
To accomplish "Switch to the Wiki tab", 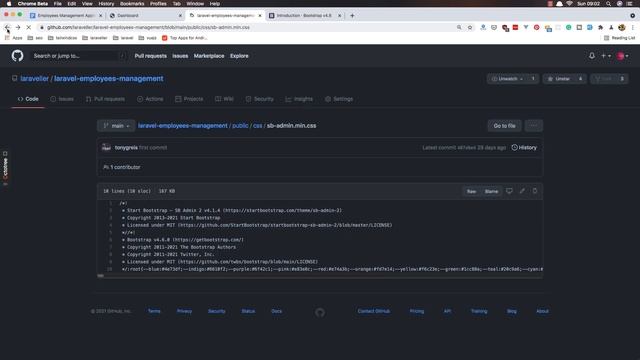I will coord(224,99).
